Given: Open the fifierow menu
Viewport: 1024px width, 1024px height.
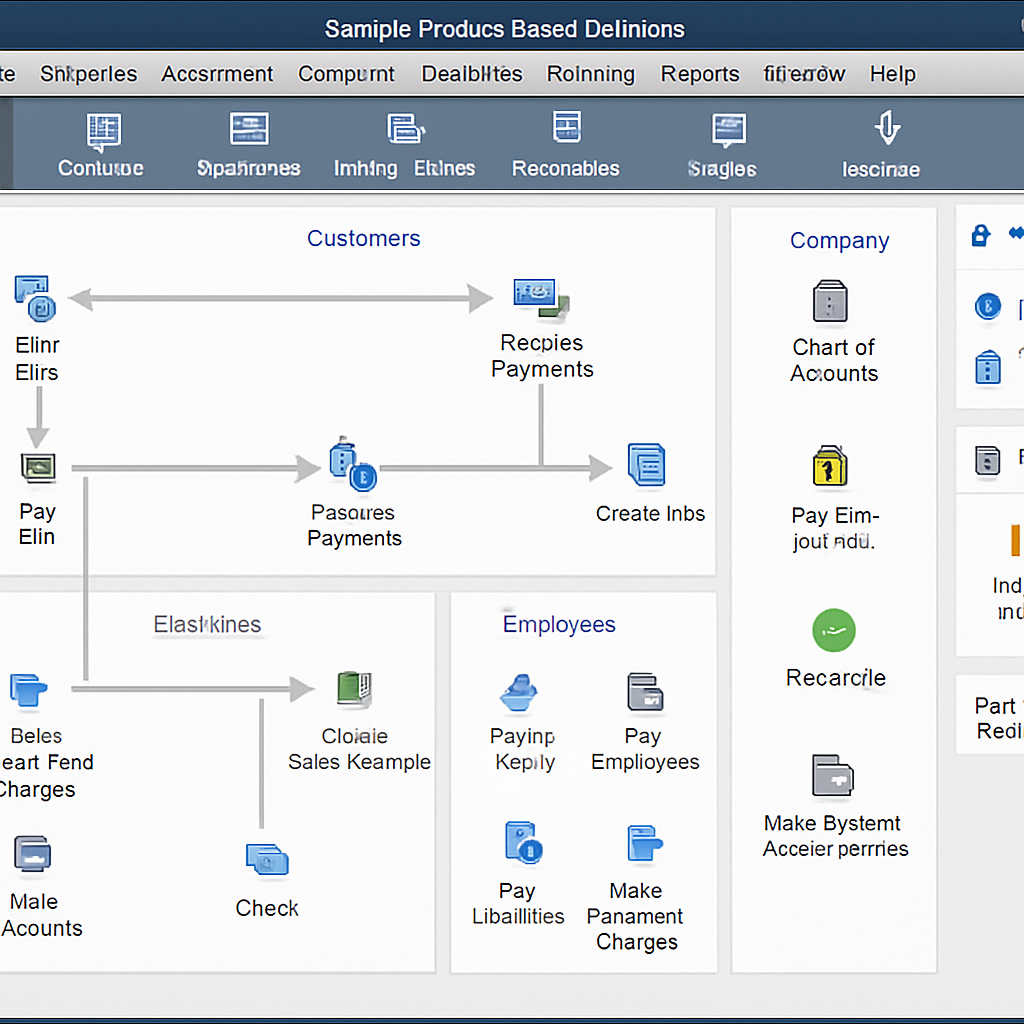Looking at the screenshot, I should pos(805,74).
